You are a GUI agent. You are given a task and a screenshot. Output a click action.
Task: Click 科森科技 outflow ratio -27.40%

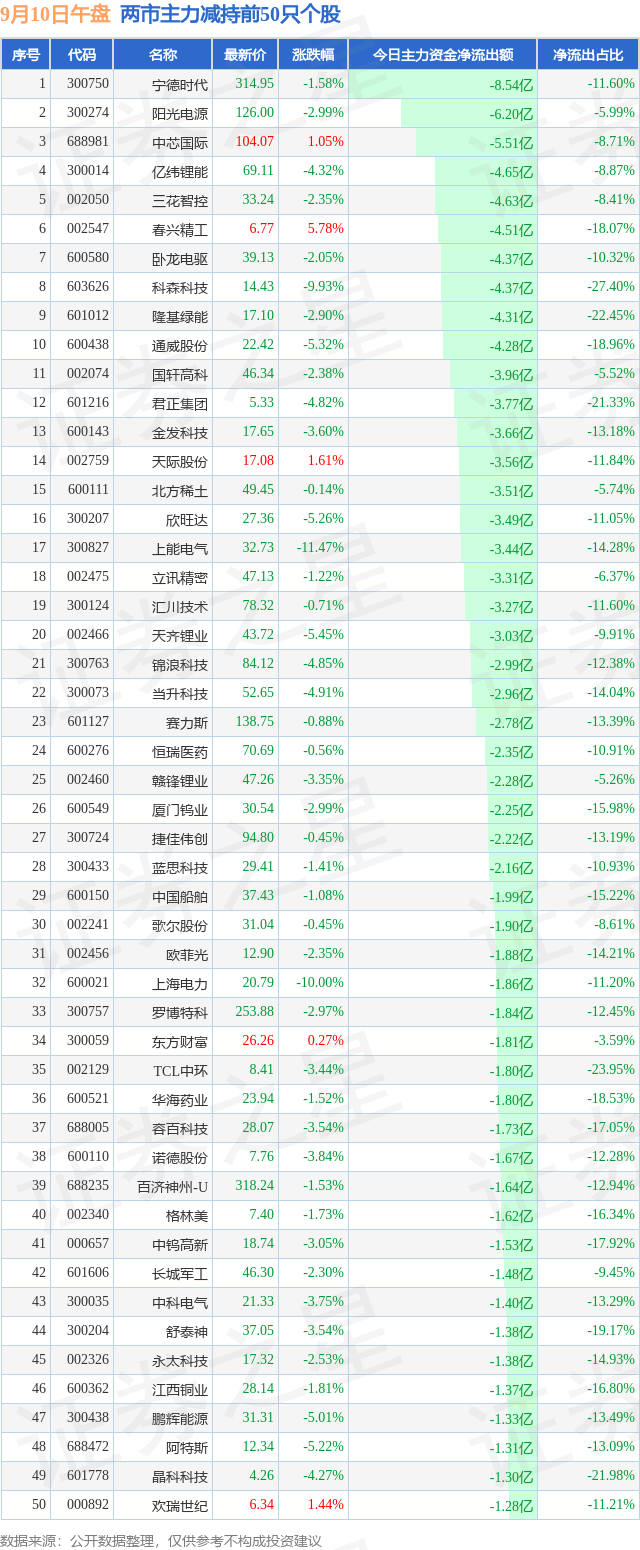[x=610, y=287]
